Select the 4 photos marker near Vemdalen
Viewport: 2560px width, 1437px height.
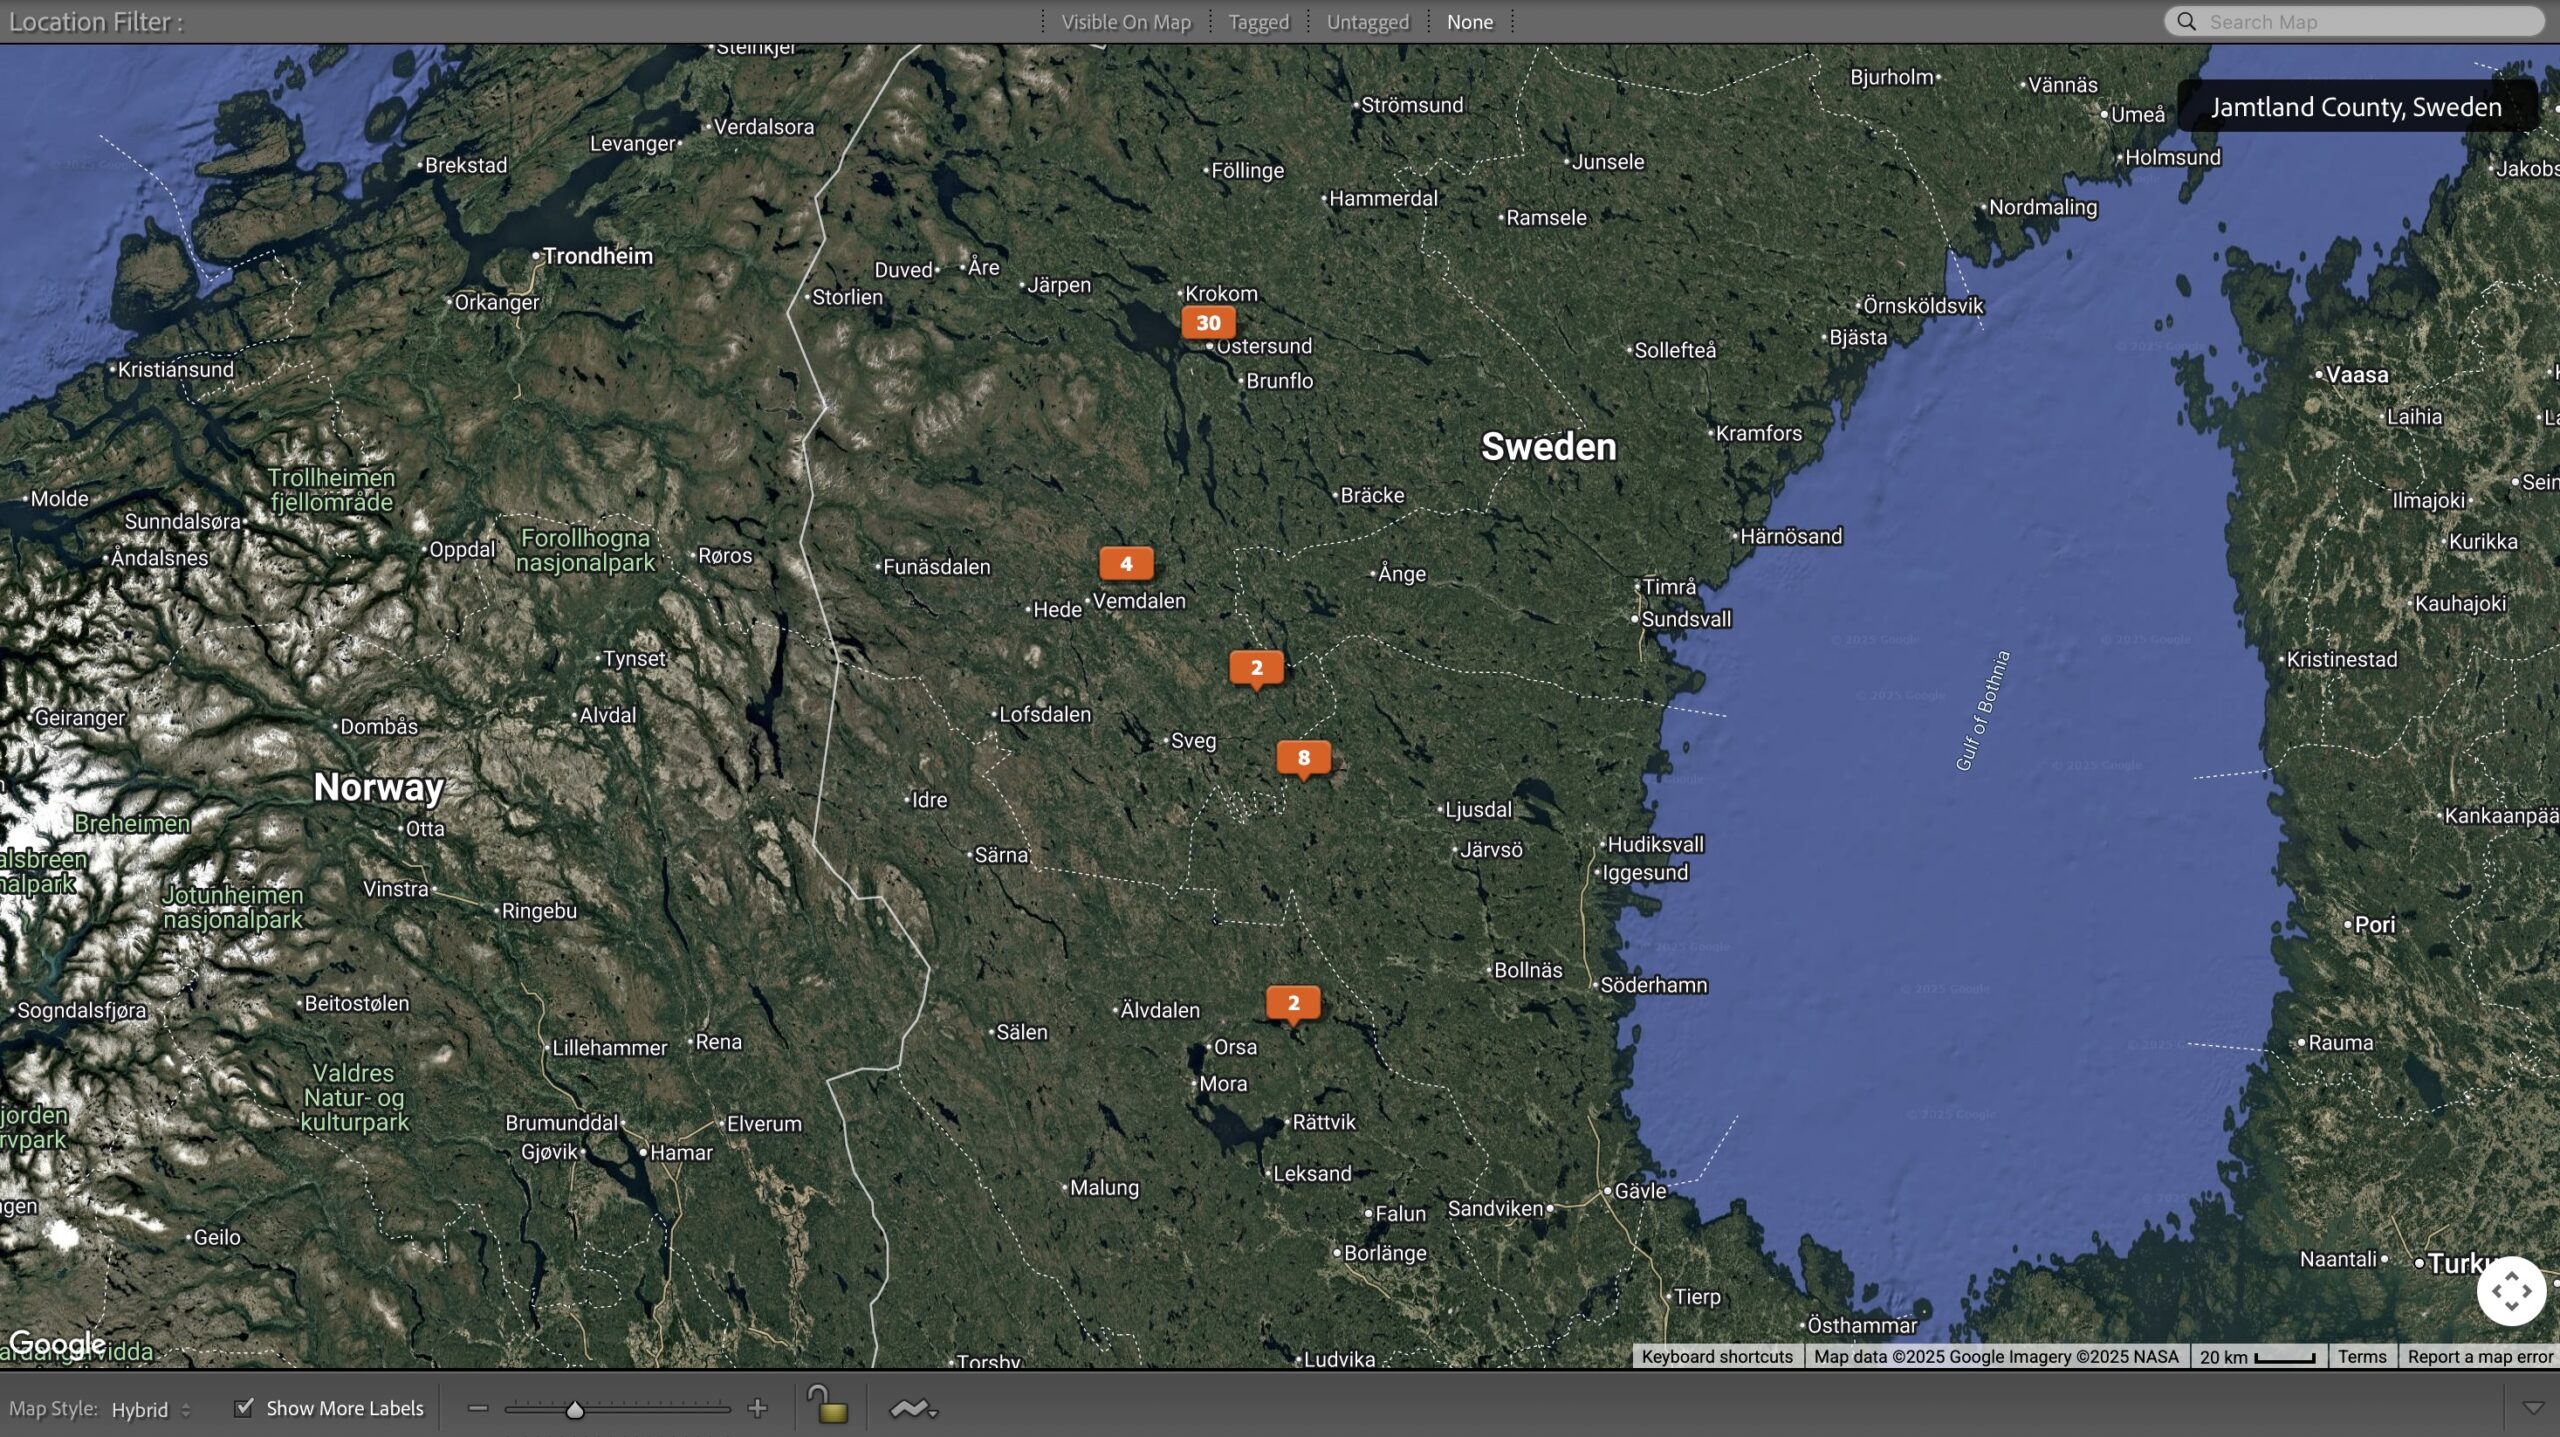tap(1125, 563)
